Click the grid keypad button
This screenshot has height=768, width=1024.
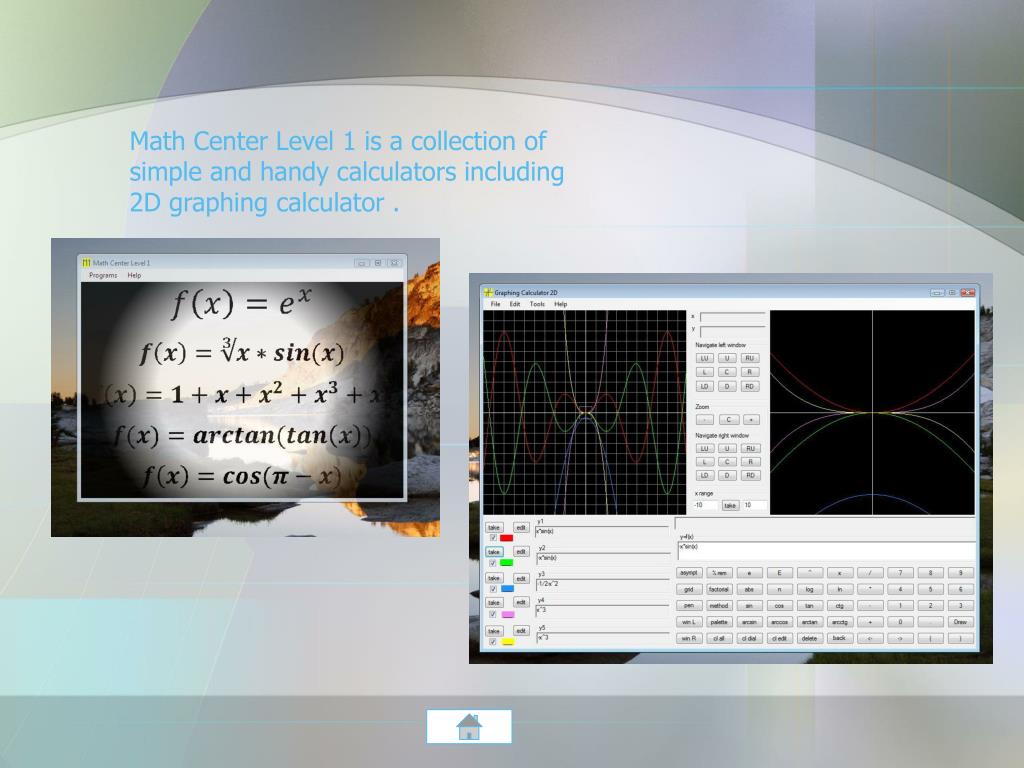click(689, 589)
